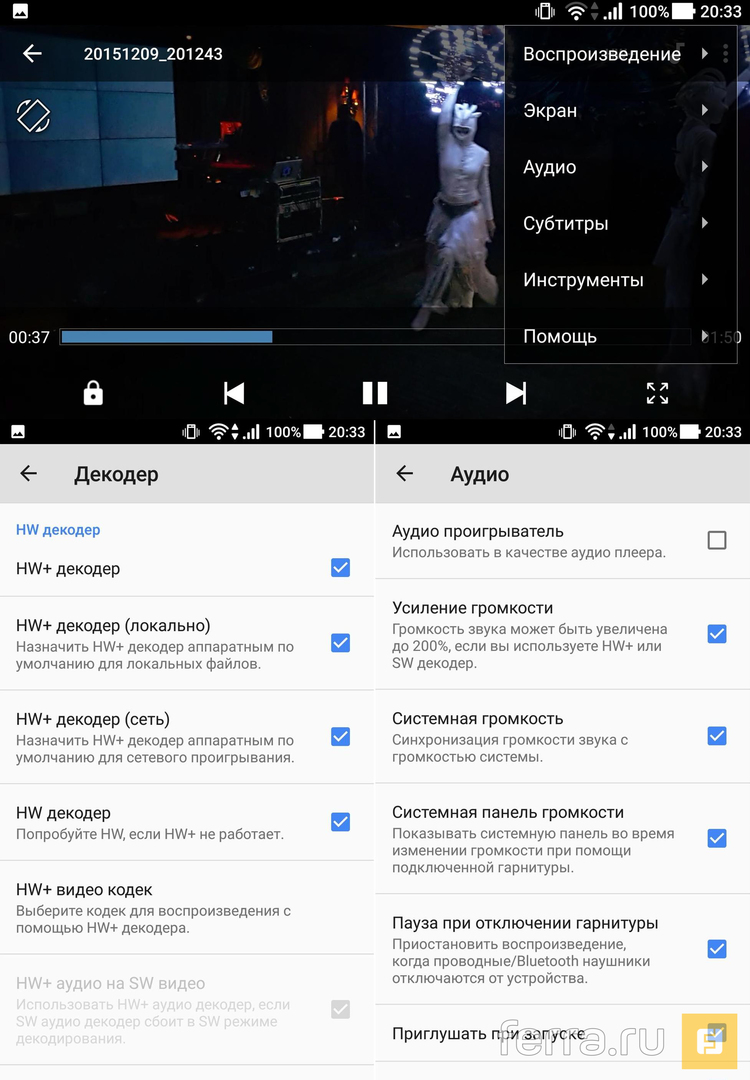The height and width of the screenshot is (1080, 750).
Task: Expand Субтитры submenu arrow
Action: tap(705, 222)
